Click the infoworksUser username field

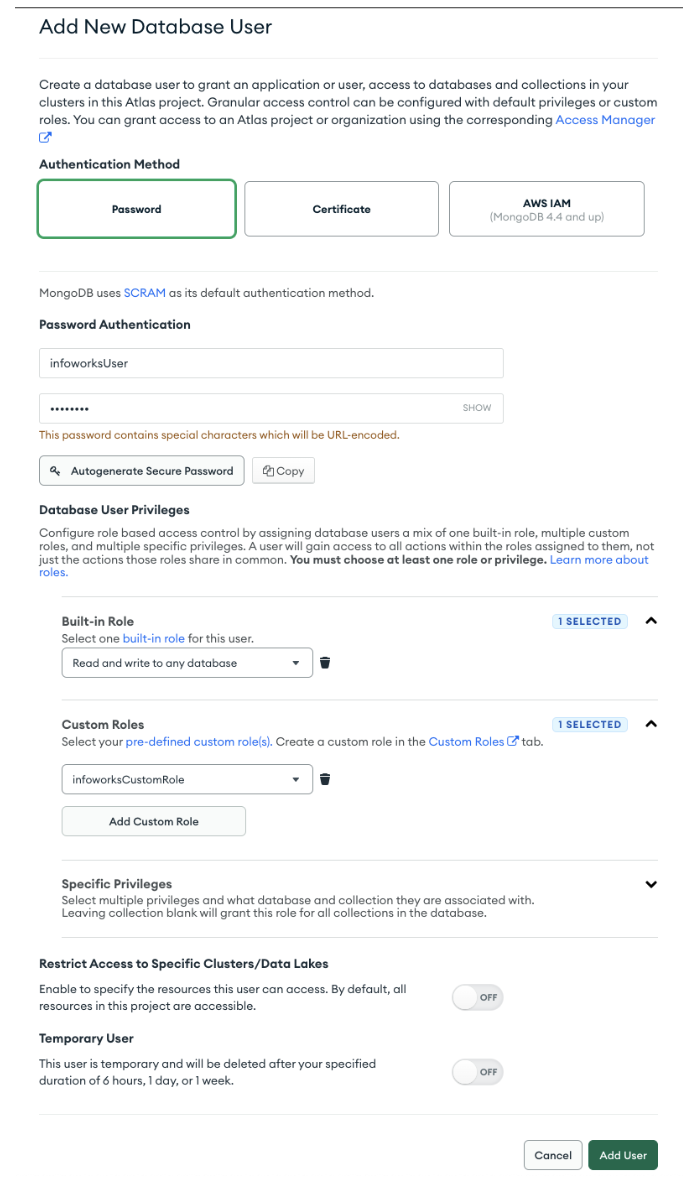[271, 363]
